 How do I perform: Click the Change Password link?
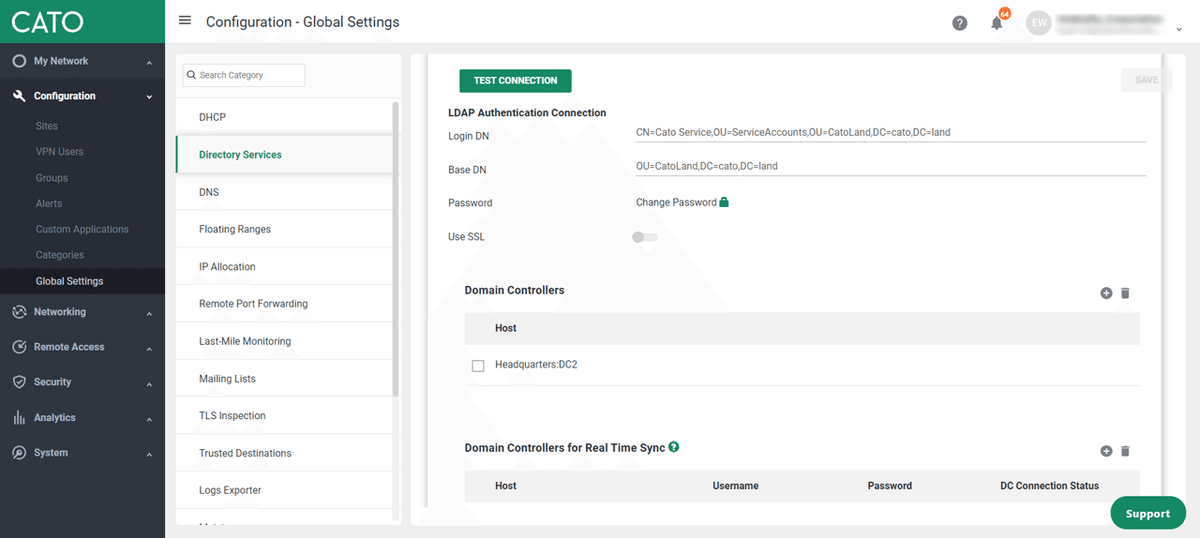click(676, 202)
